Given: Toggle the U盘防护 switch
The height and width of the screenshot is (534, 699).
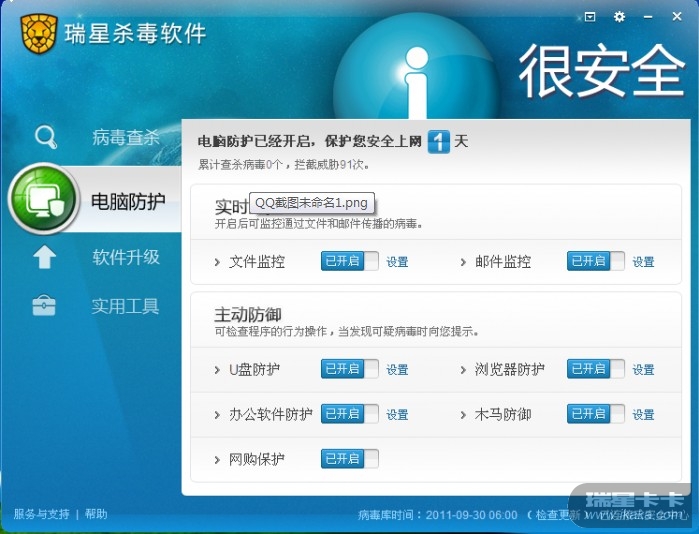Looking at the screenshot, I should point(350,369).
